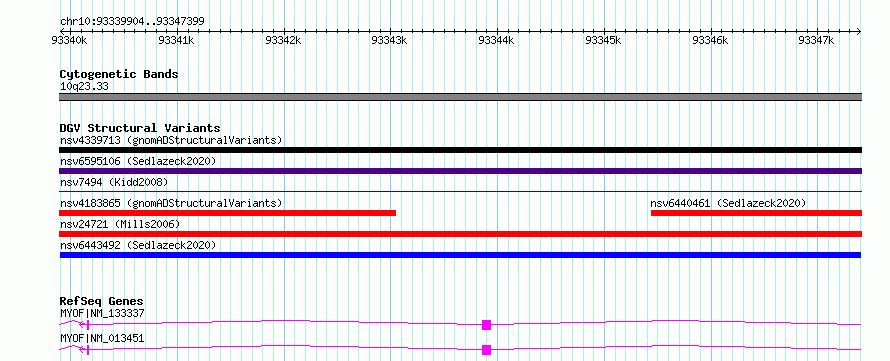890x361 pixels.
Task: Click the 93346k ruler tick label
Action: click(710, 40)
